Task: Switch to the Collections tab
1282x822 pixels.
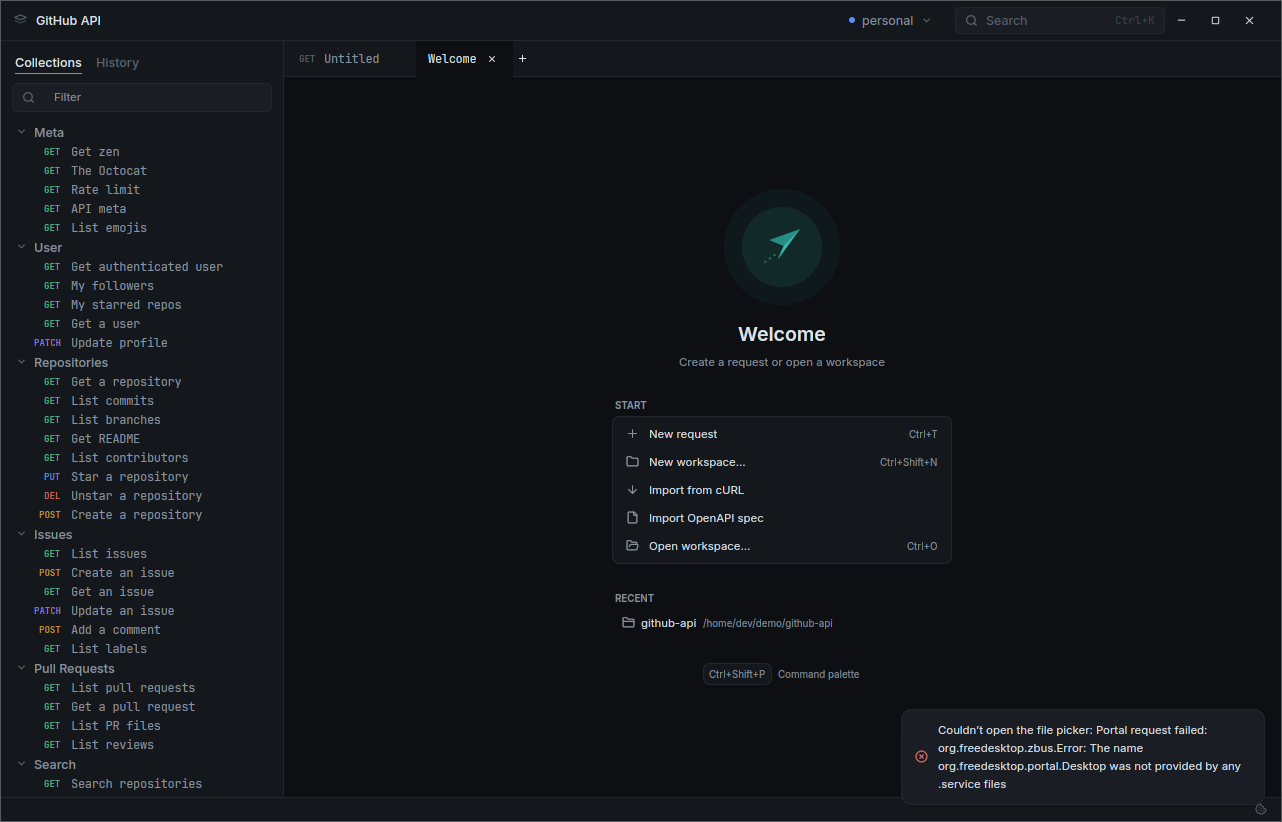Action: tap(48, 63)
